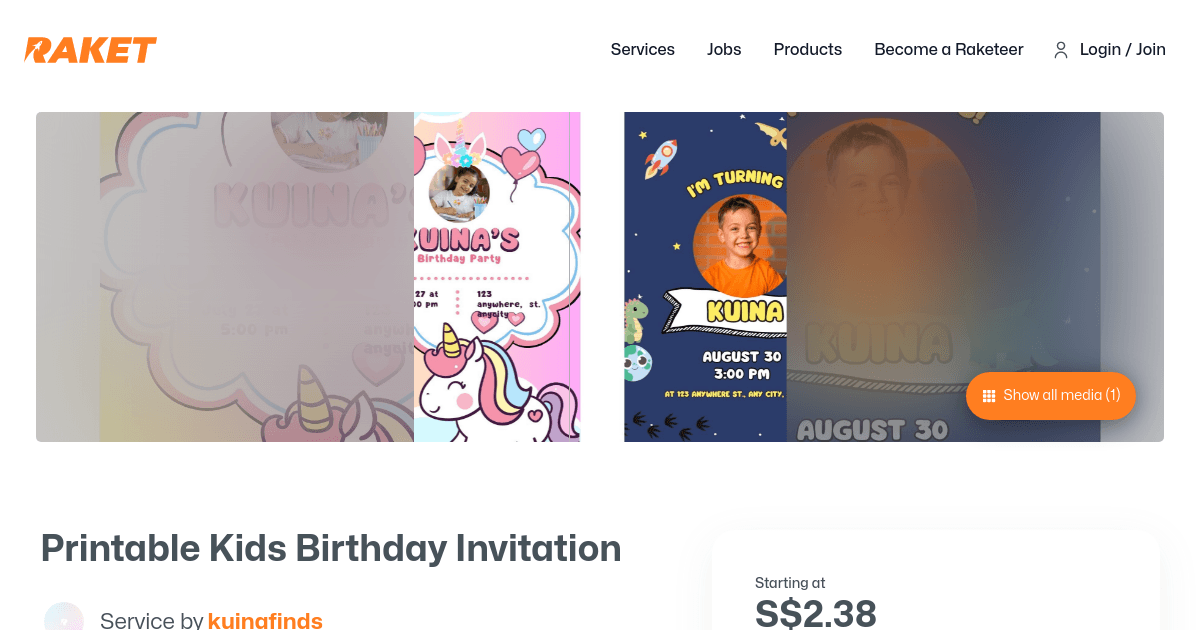Click the user profile icon beside Login

tap(1061, 50)
